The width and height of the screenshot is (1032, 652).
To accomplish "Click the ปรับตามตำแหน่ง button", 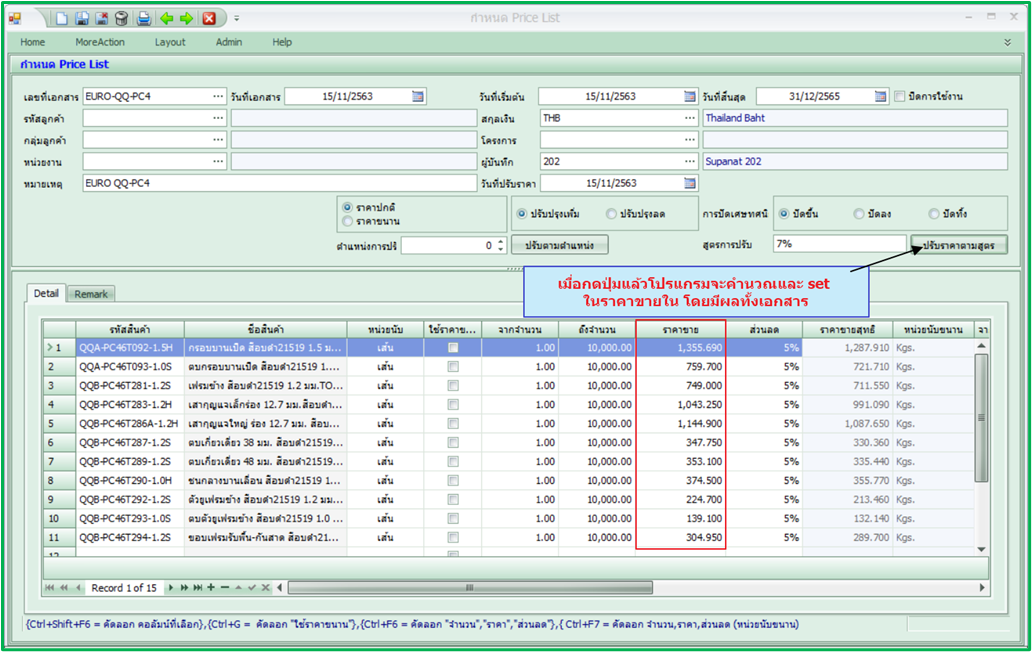I will click(x=559, y=245).
